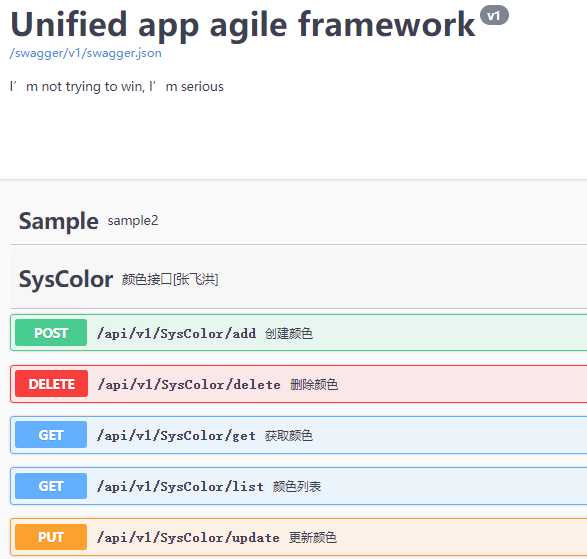Click the orange PUT method badge
Screen dimensions: 587x559
tap(51, 537)
